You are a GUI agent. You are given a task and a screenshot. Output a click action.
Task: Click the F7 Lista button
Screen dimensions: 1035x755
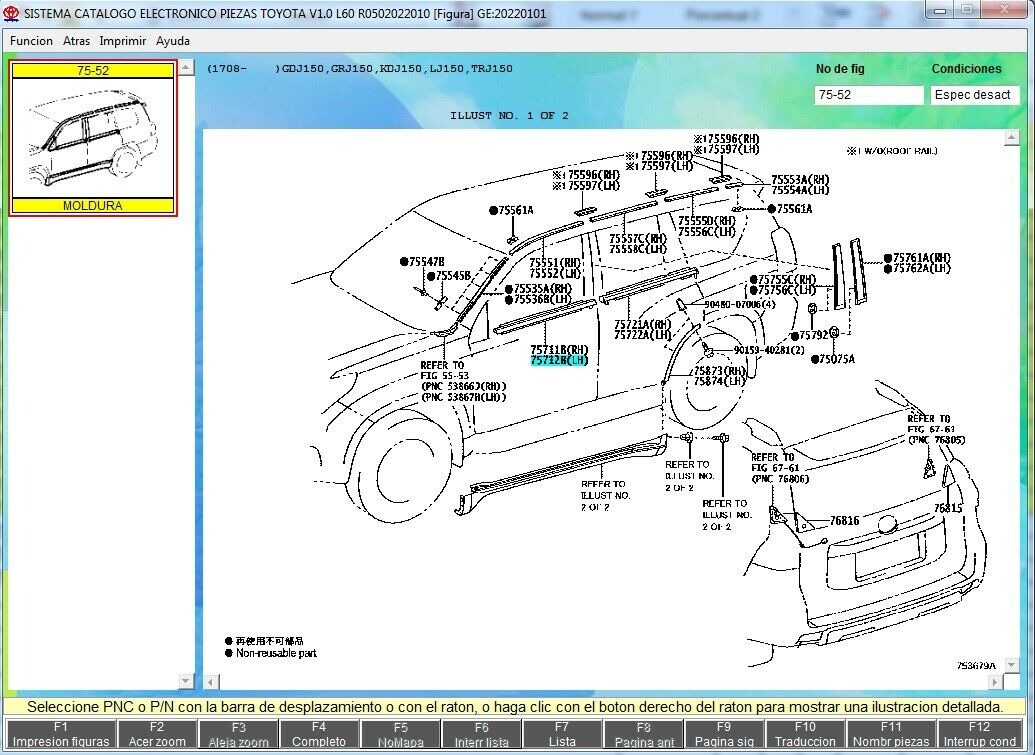point(562,734)
